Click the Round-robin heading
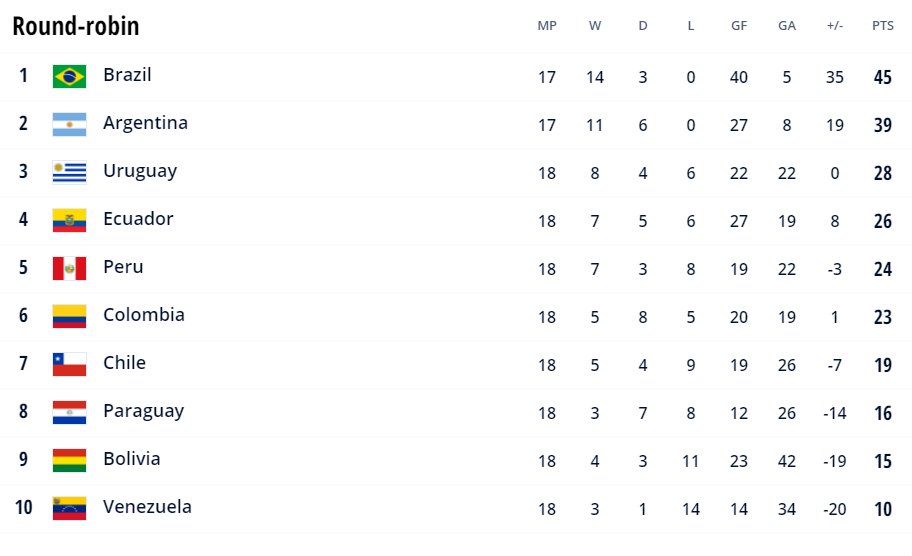 pos(76,26)
